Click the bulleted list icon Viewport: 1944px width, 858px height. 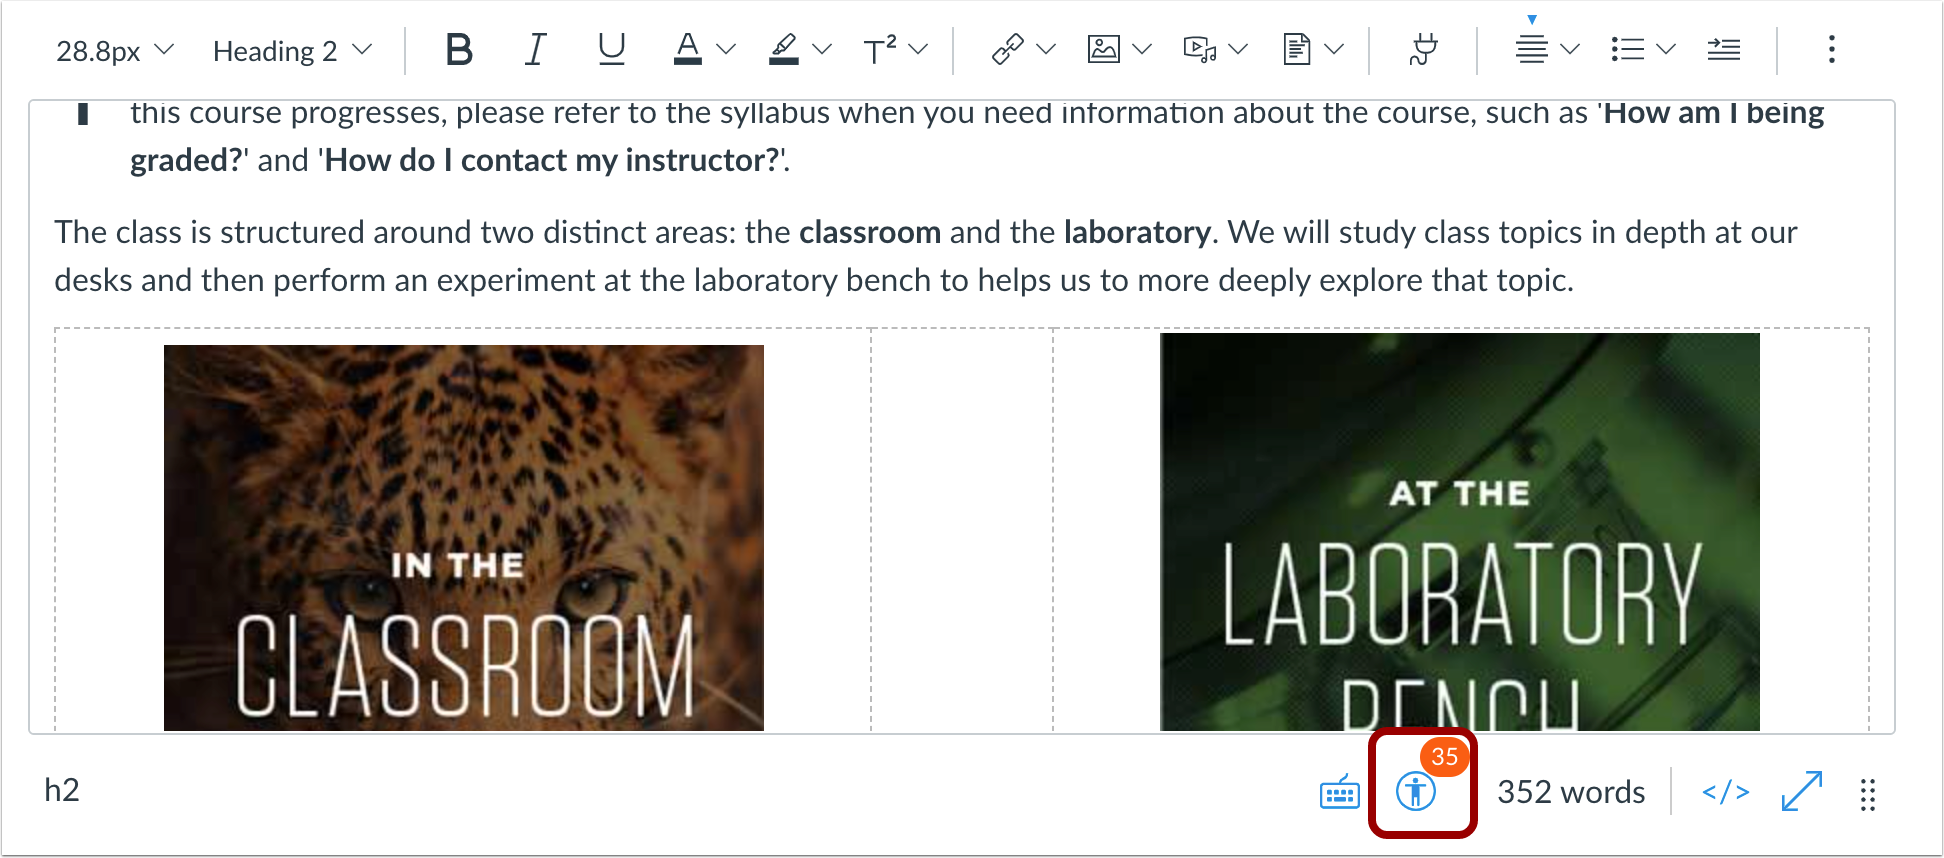tap(1628, 49)
